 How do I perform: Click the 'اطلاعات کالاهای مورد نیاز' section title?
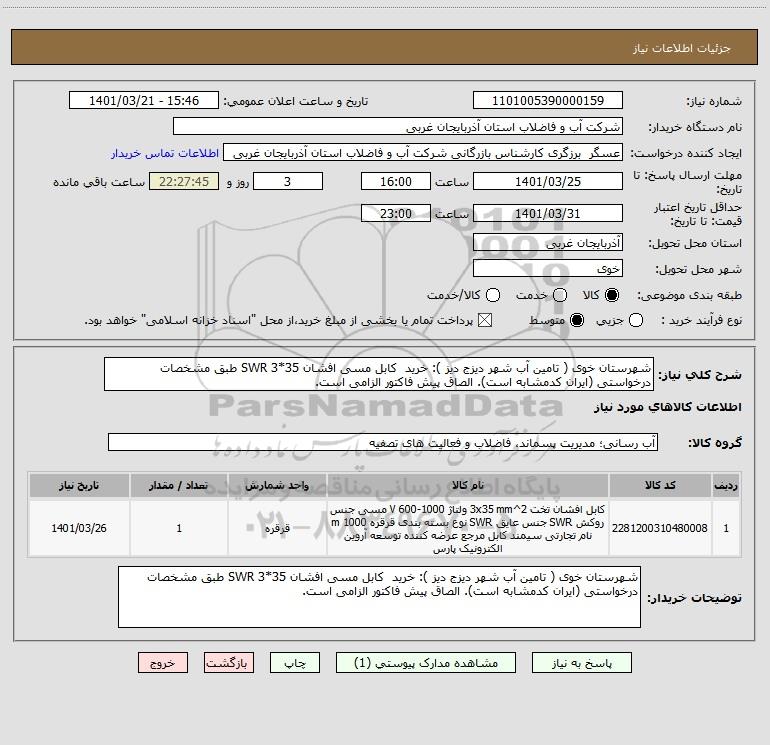(667, 407)
